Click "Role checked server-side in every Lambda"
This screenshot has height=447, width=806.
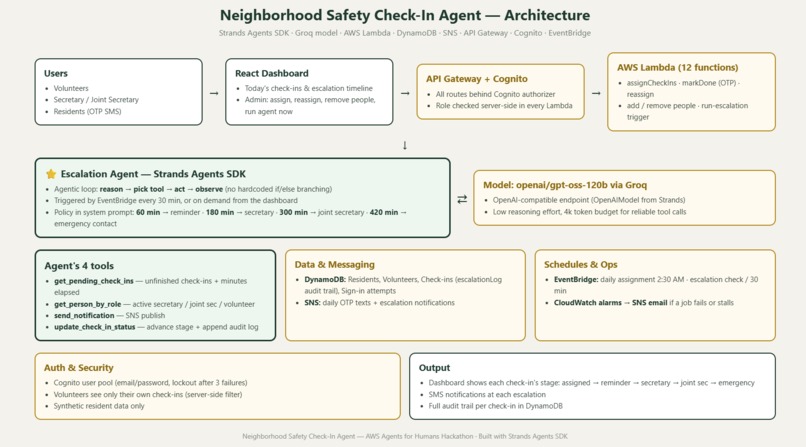(x=504, y=106)
